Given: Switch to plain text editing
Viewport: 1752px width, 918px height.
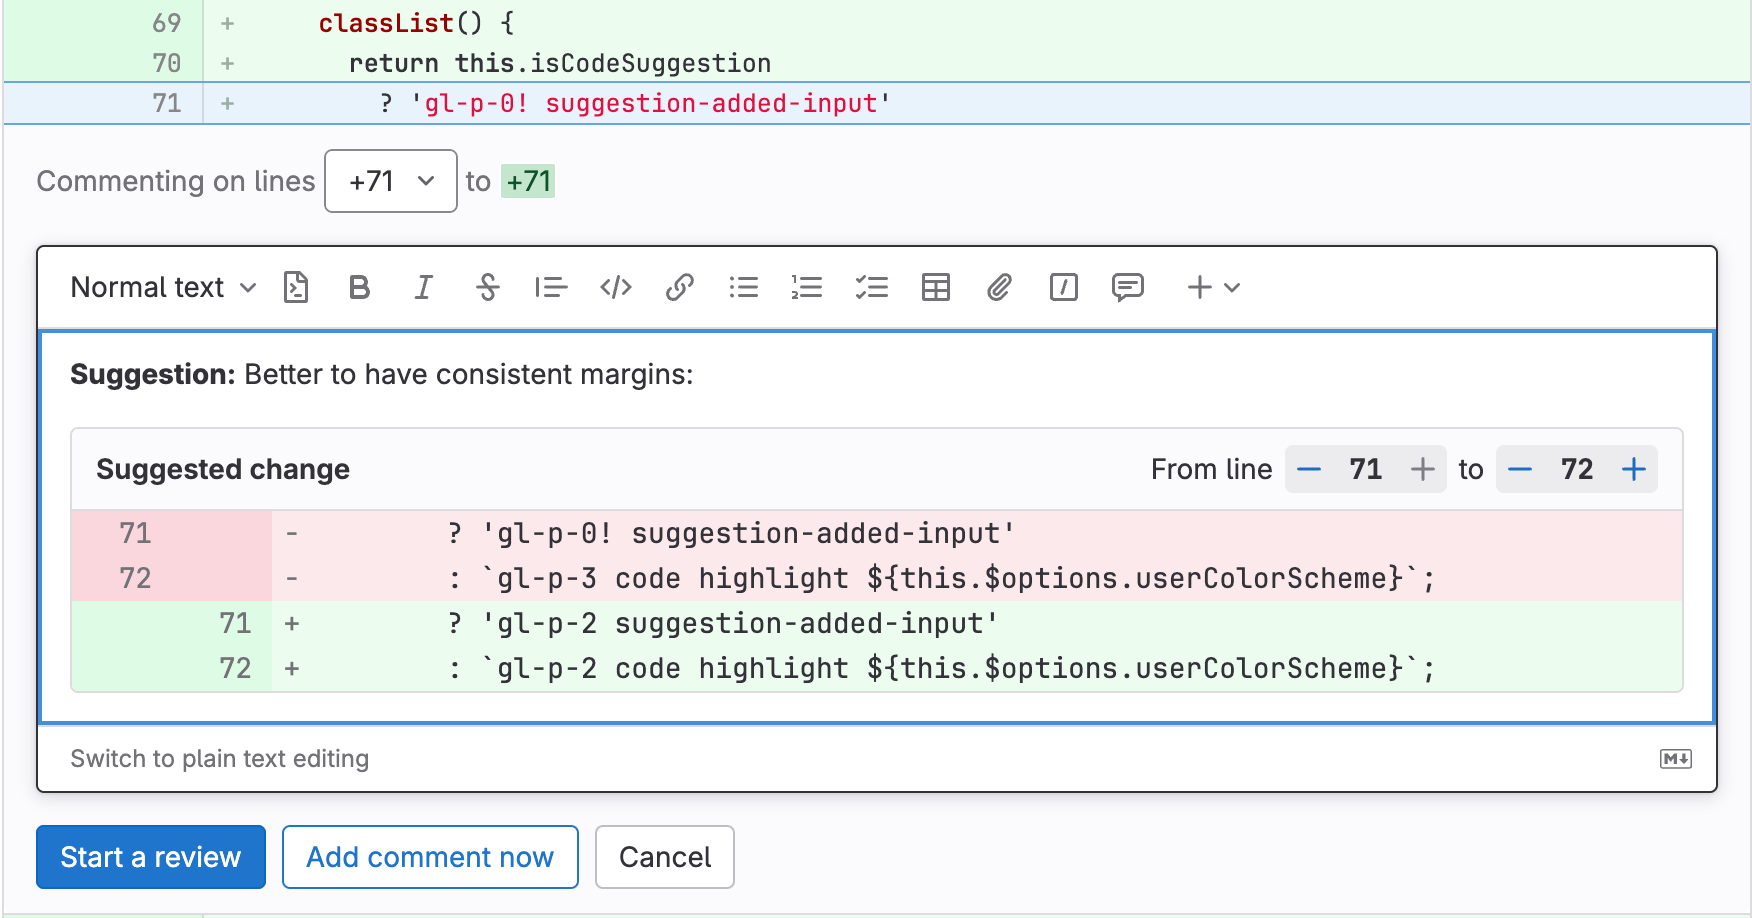Looking at the screenshot, I should (219, 759).
